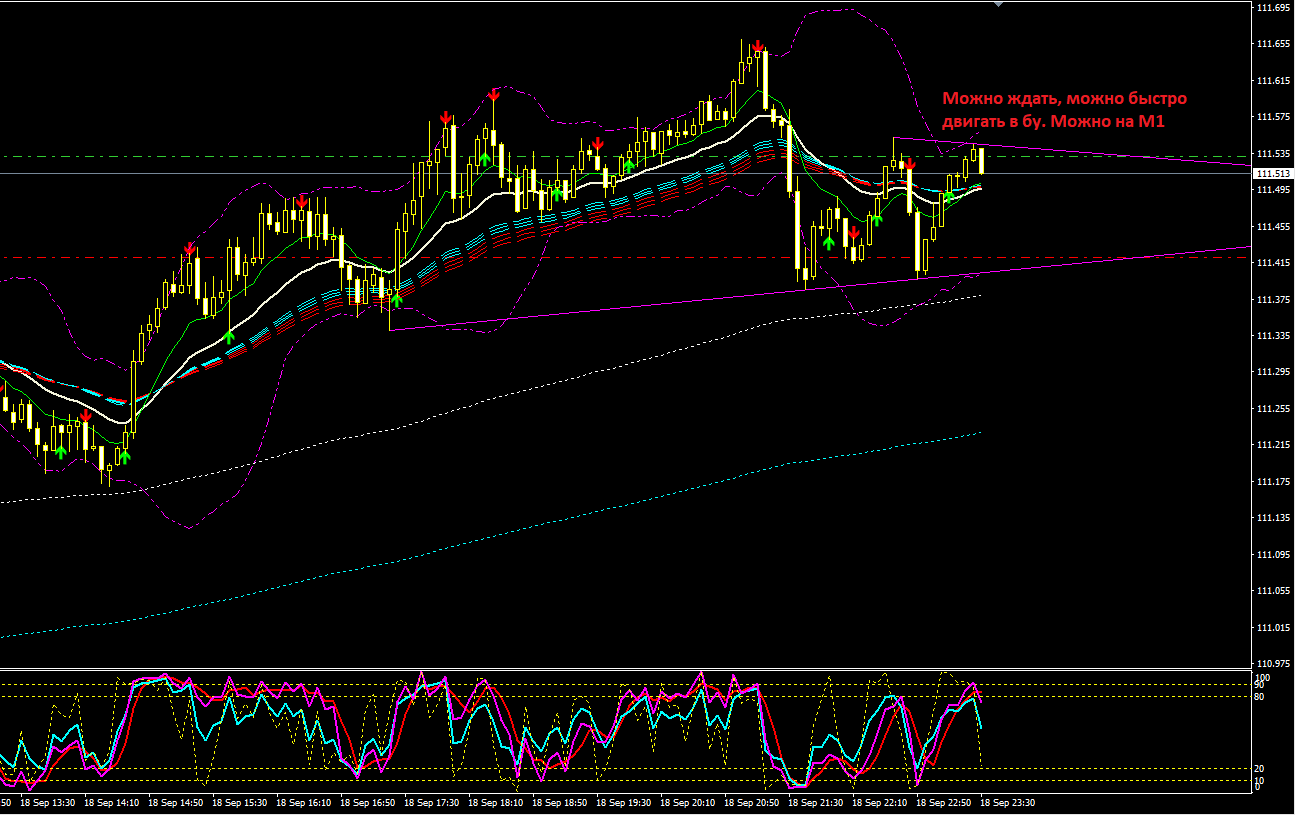Click time axis label 18 Sep 13:30
This screenshot has height=815, width=1295.
[47, 802]
